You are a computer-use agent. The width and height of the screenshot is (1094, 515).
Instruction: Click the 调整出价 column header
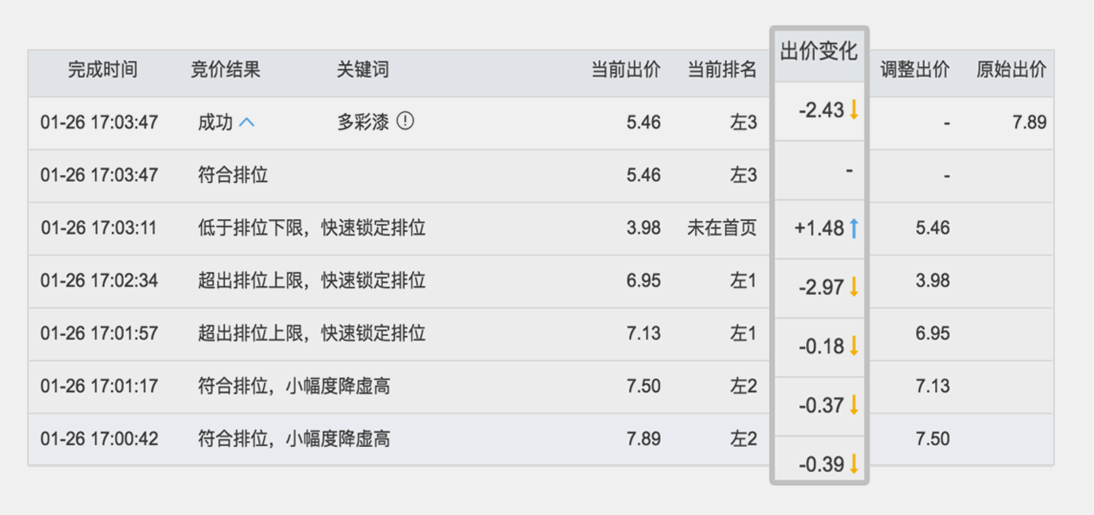click(x=915, y=70)
